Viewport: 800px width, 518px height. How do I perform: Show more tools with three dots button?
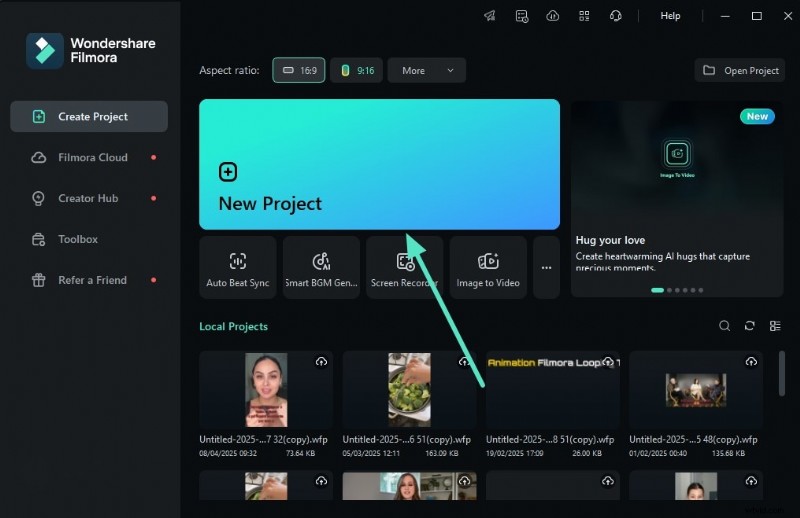546,267
